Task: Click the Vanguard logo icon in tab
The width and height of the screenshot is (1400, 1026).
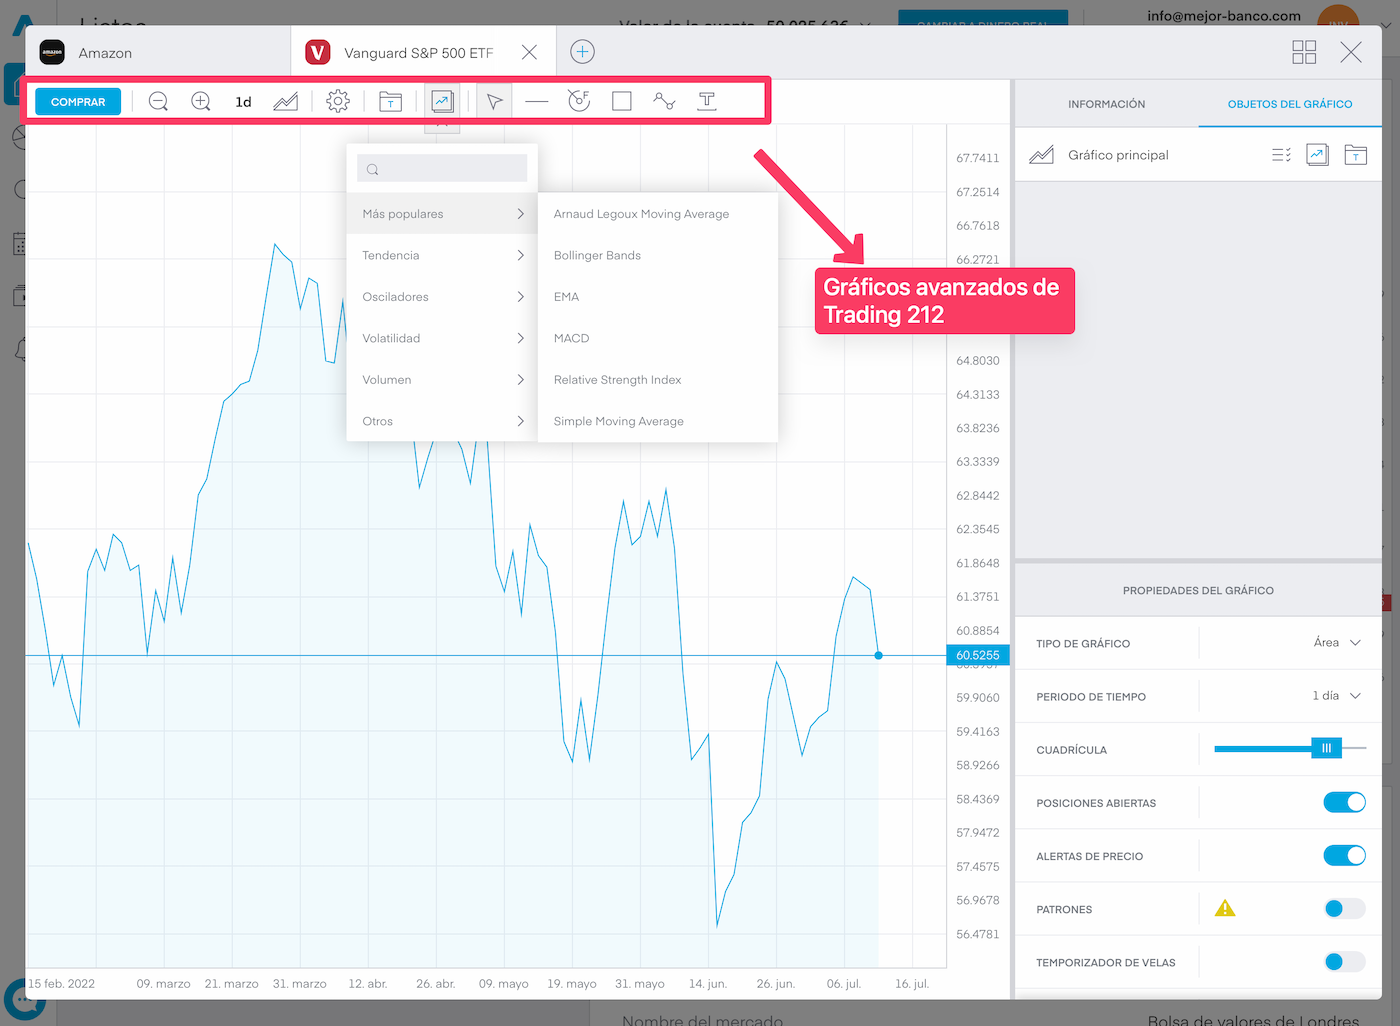Action: click(x=318, y=52)
